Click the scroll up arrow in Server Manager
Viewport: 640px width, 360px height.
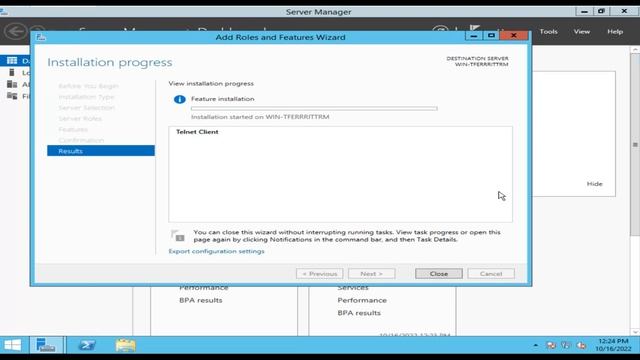(x=635, y=50)
